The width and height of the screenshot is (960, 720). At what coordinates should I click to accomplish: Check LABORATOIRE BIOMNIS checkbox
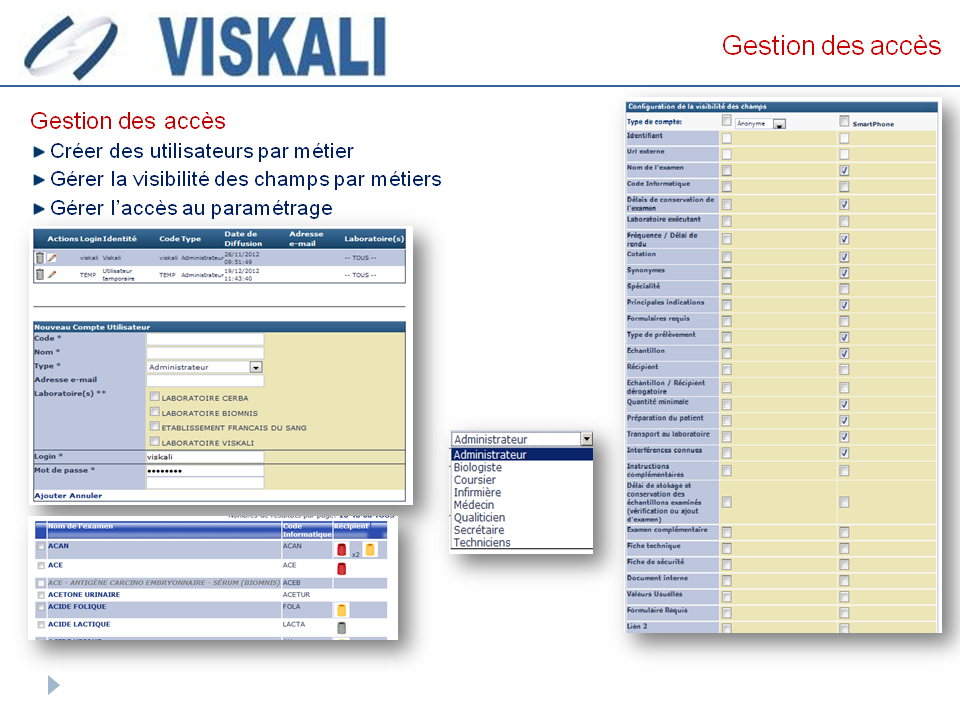[155, 412]
